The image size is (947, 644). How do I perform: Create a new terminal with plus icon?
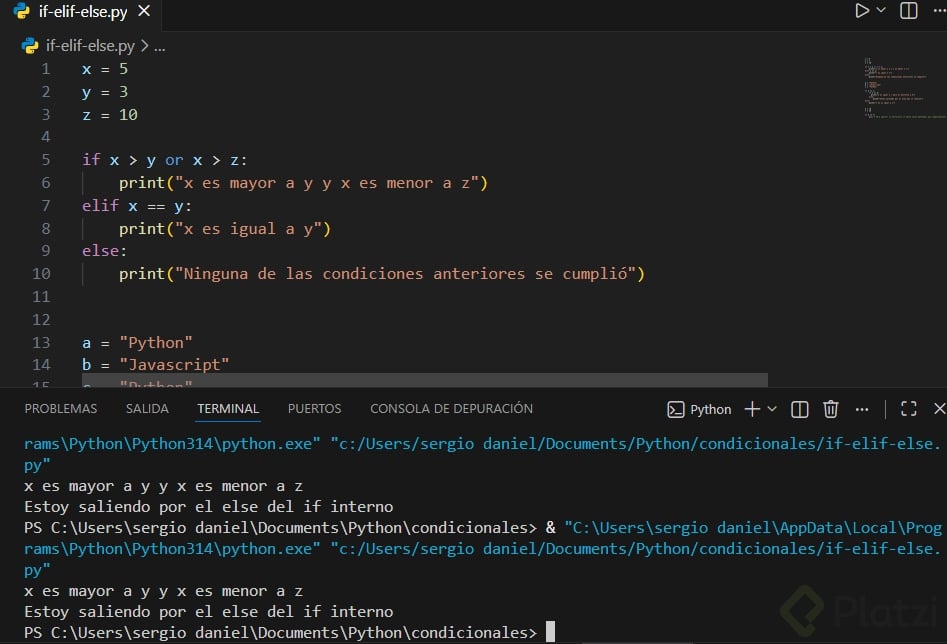[x=752, y=409]
